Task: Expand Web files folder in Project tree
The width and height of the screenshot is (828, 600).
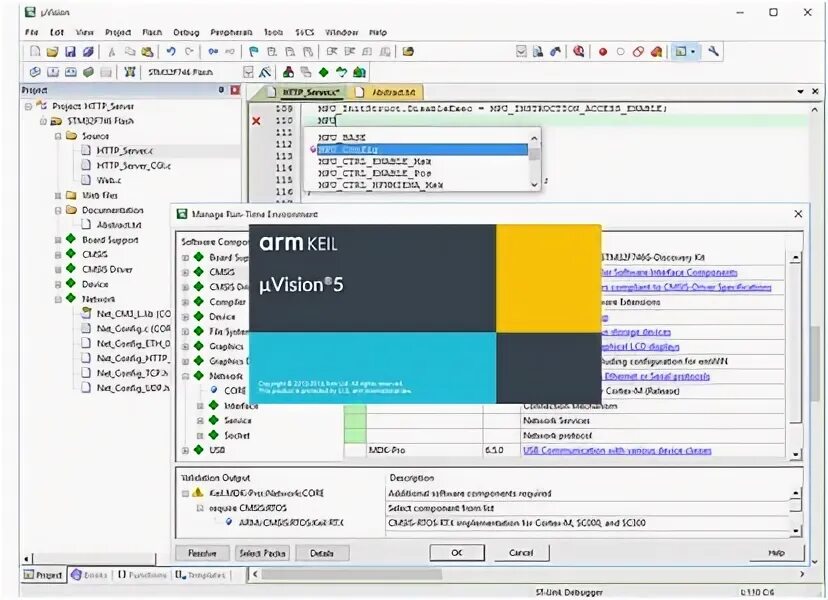Action: click(58, 195)
